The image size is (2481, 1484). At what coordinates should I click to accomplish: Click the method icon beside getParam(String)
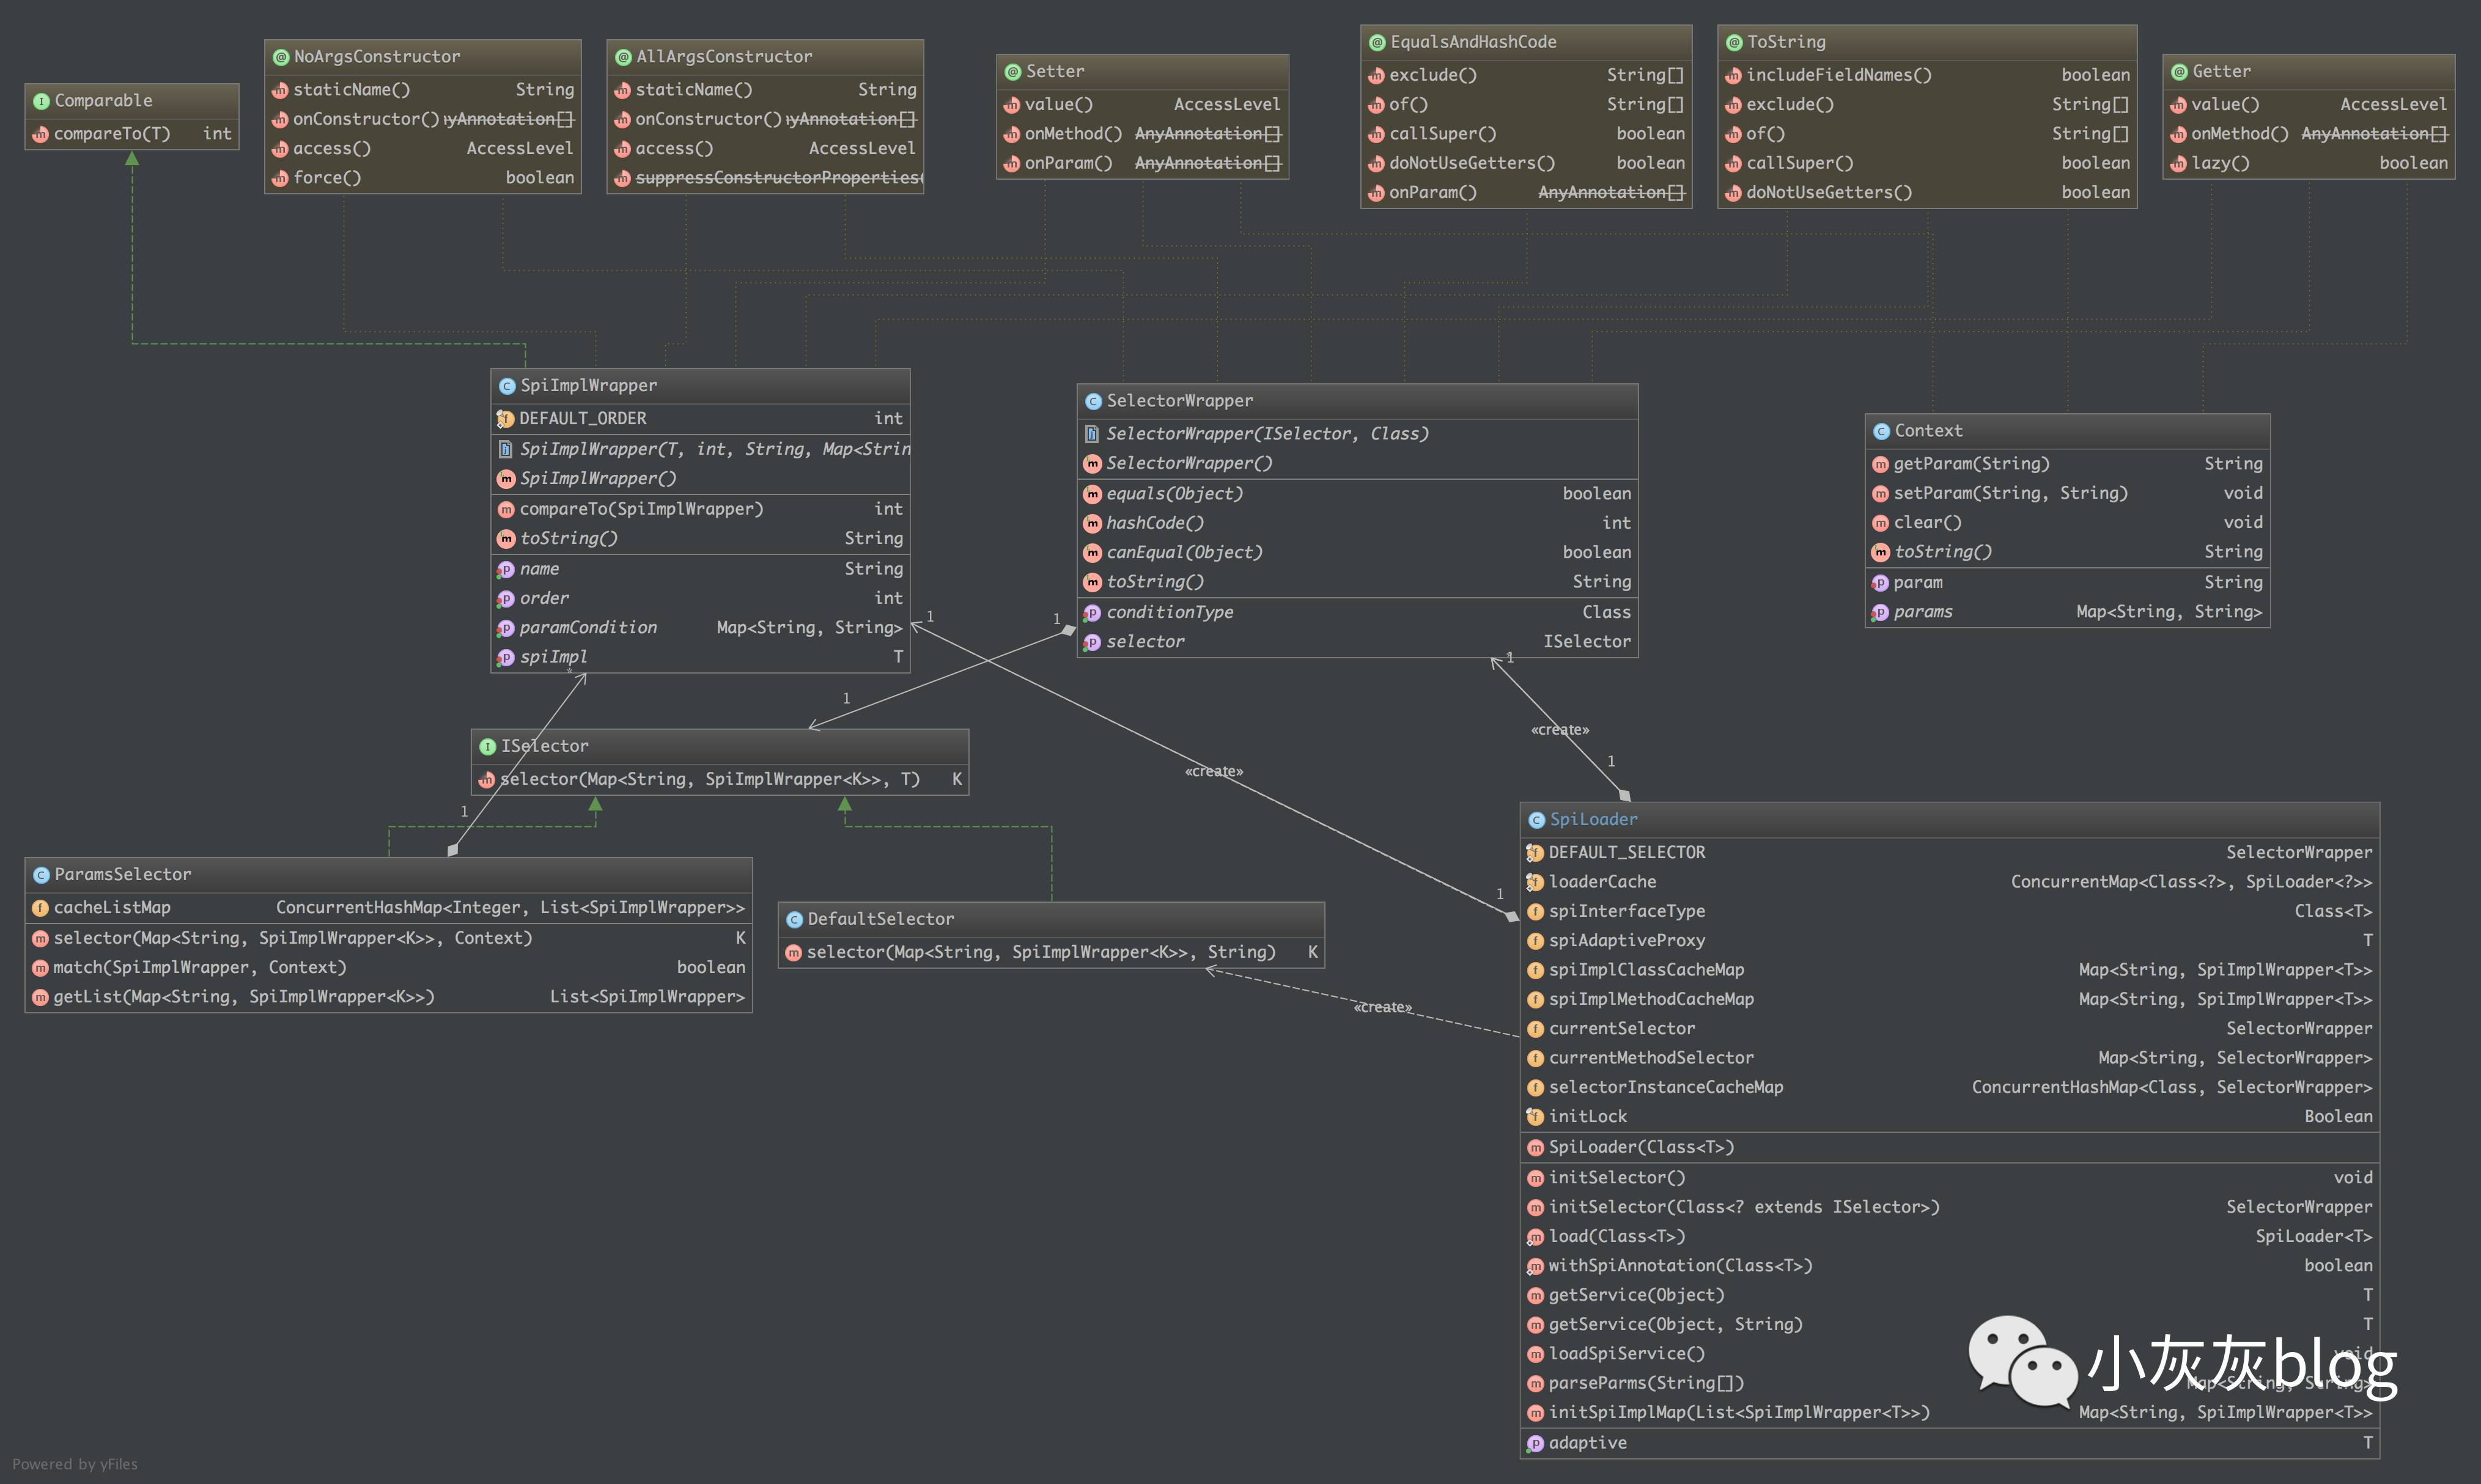(1880, 465)
